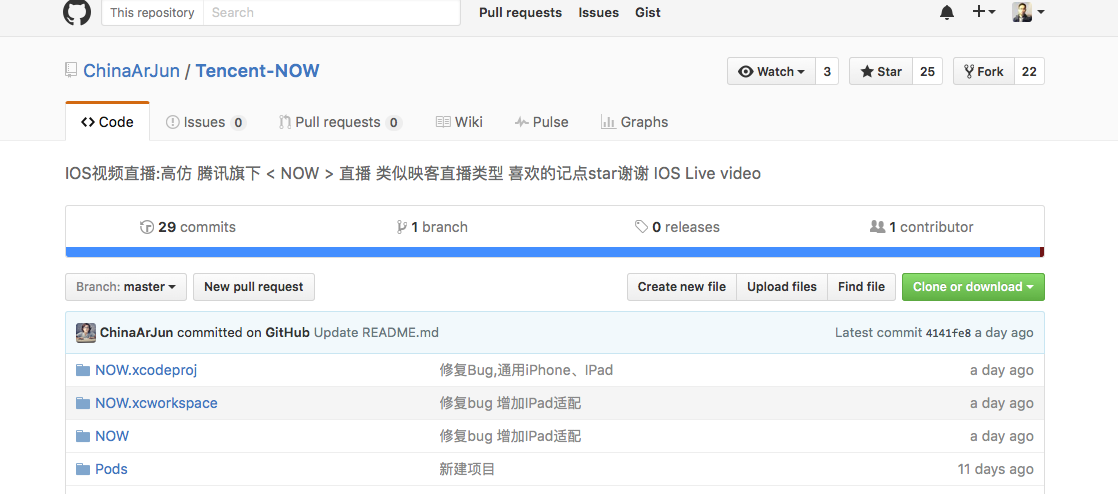Click the 11 days ago timestamp
Viewport: 1118px width, 494px height.
[995, 468]
